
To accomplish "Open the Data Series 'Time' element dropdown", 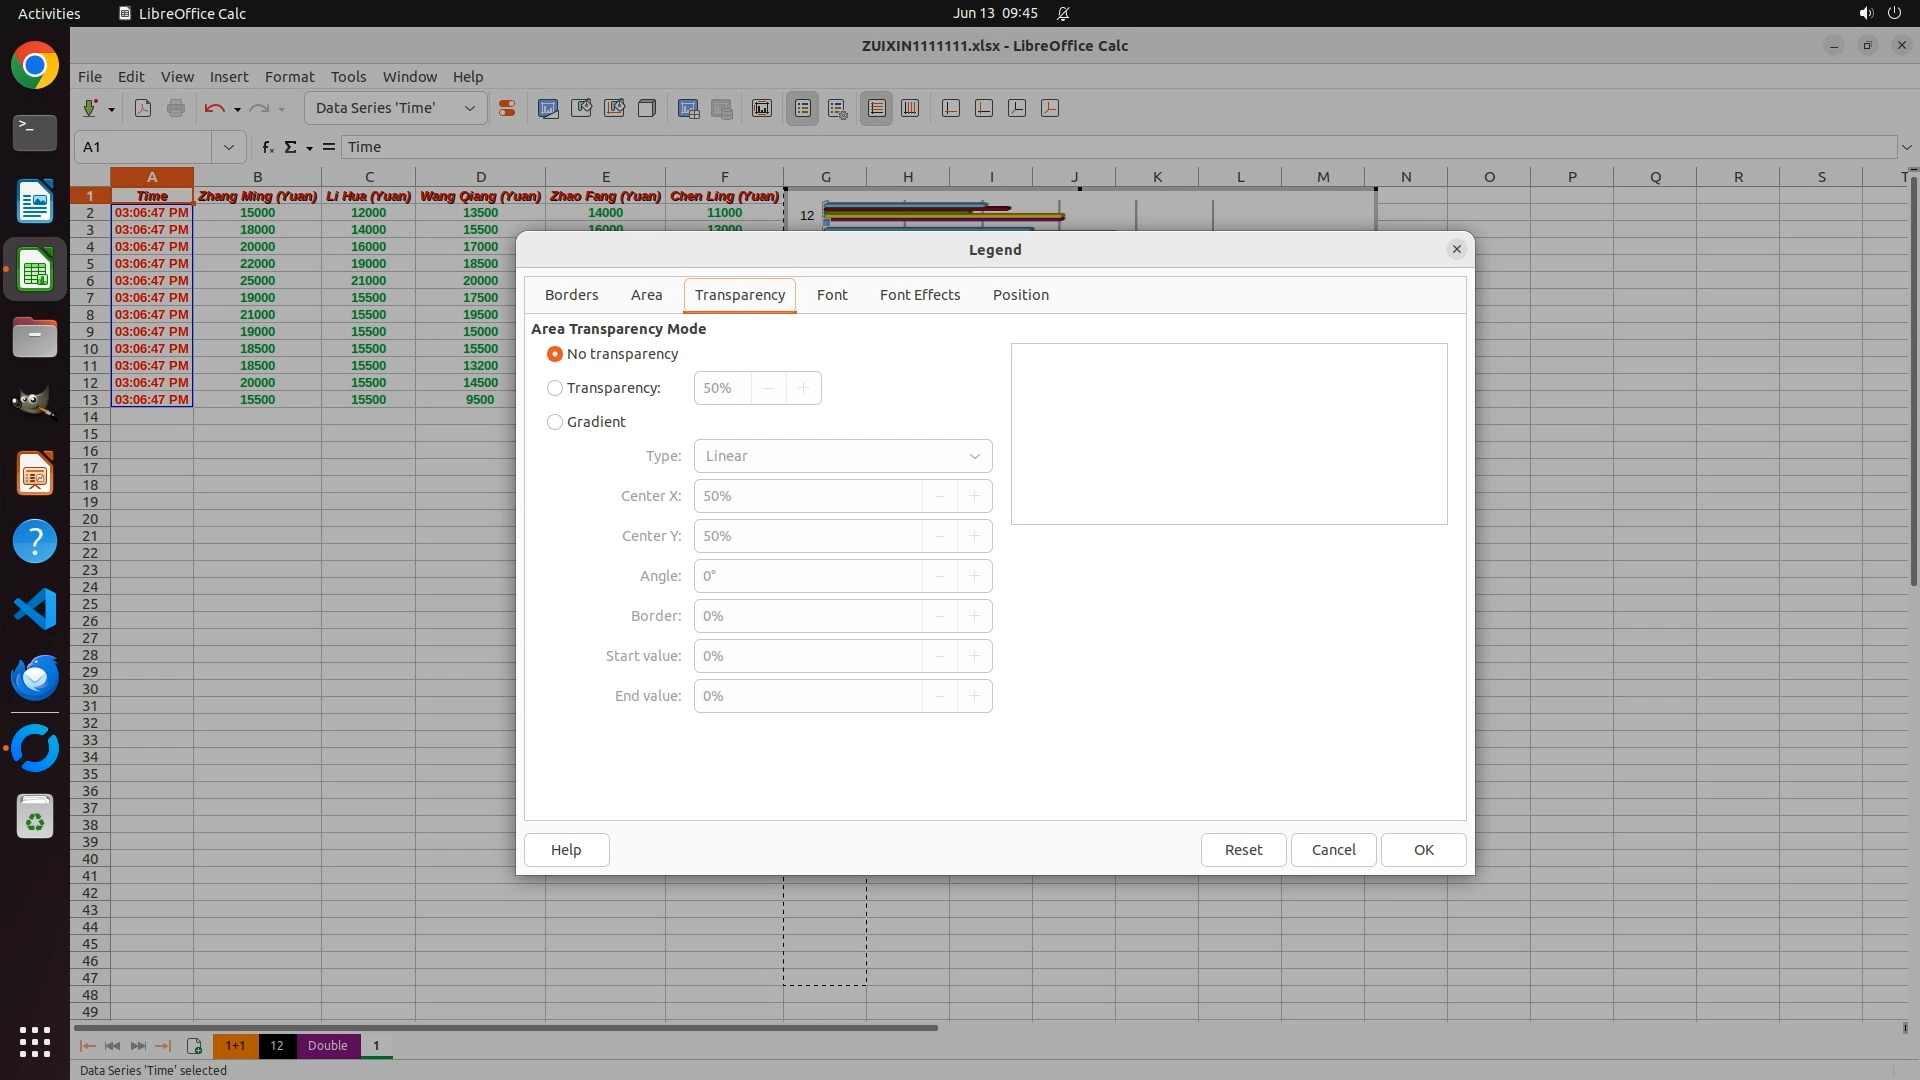I will [469, 108].
